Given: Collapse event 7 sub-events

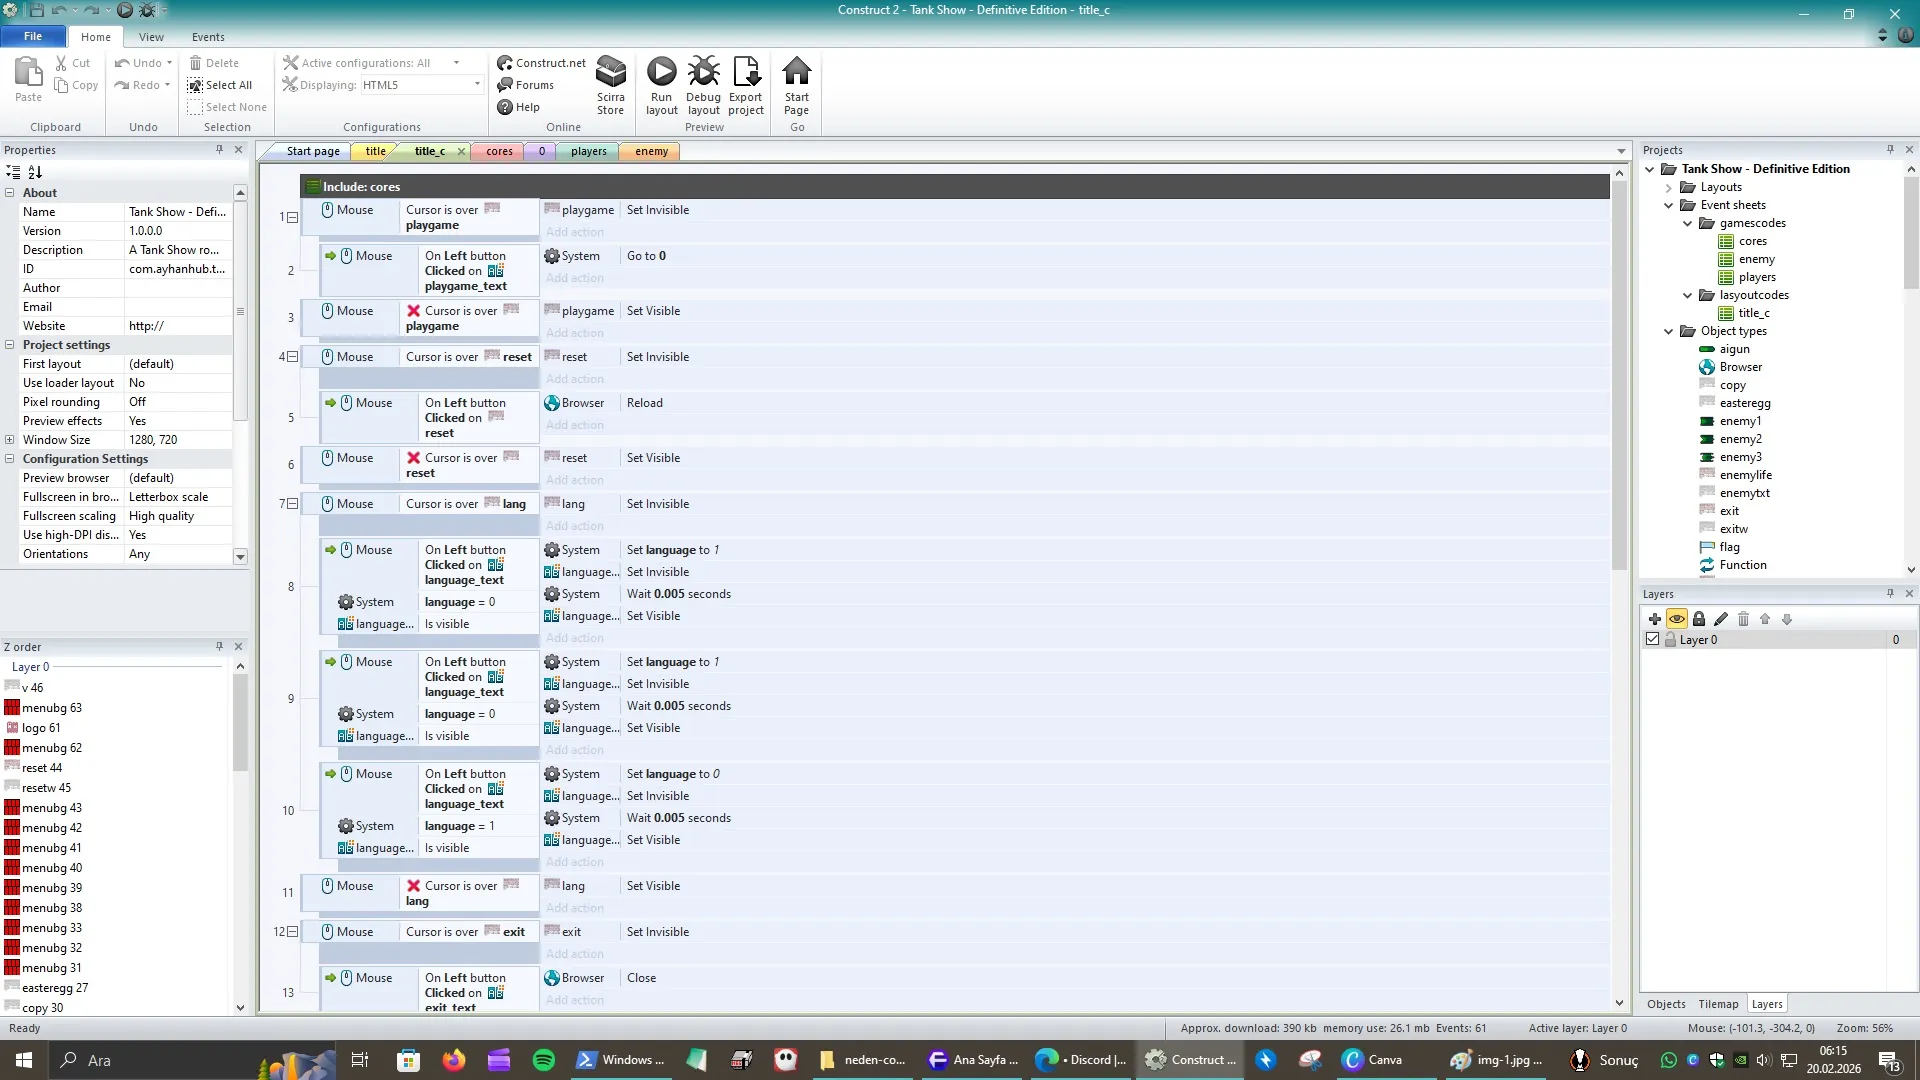Looking at the screenshot, I should 292,504.
